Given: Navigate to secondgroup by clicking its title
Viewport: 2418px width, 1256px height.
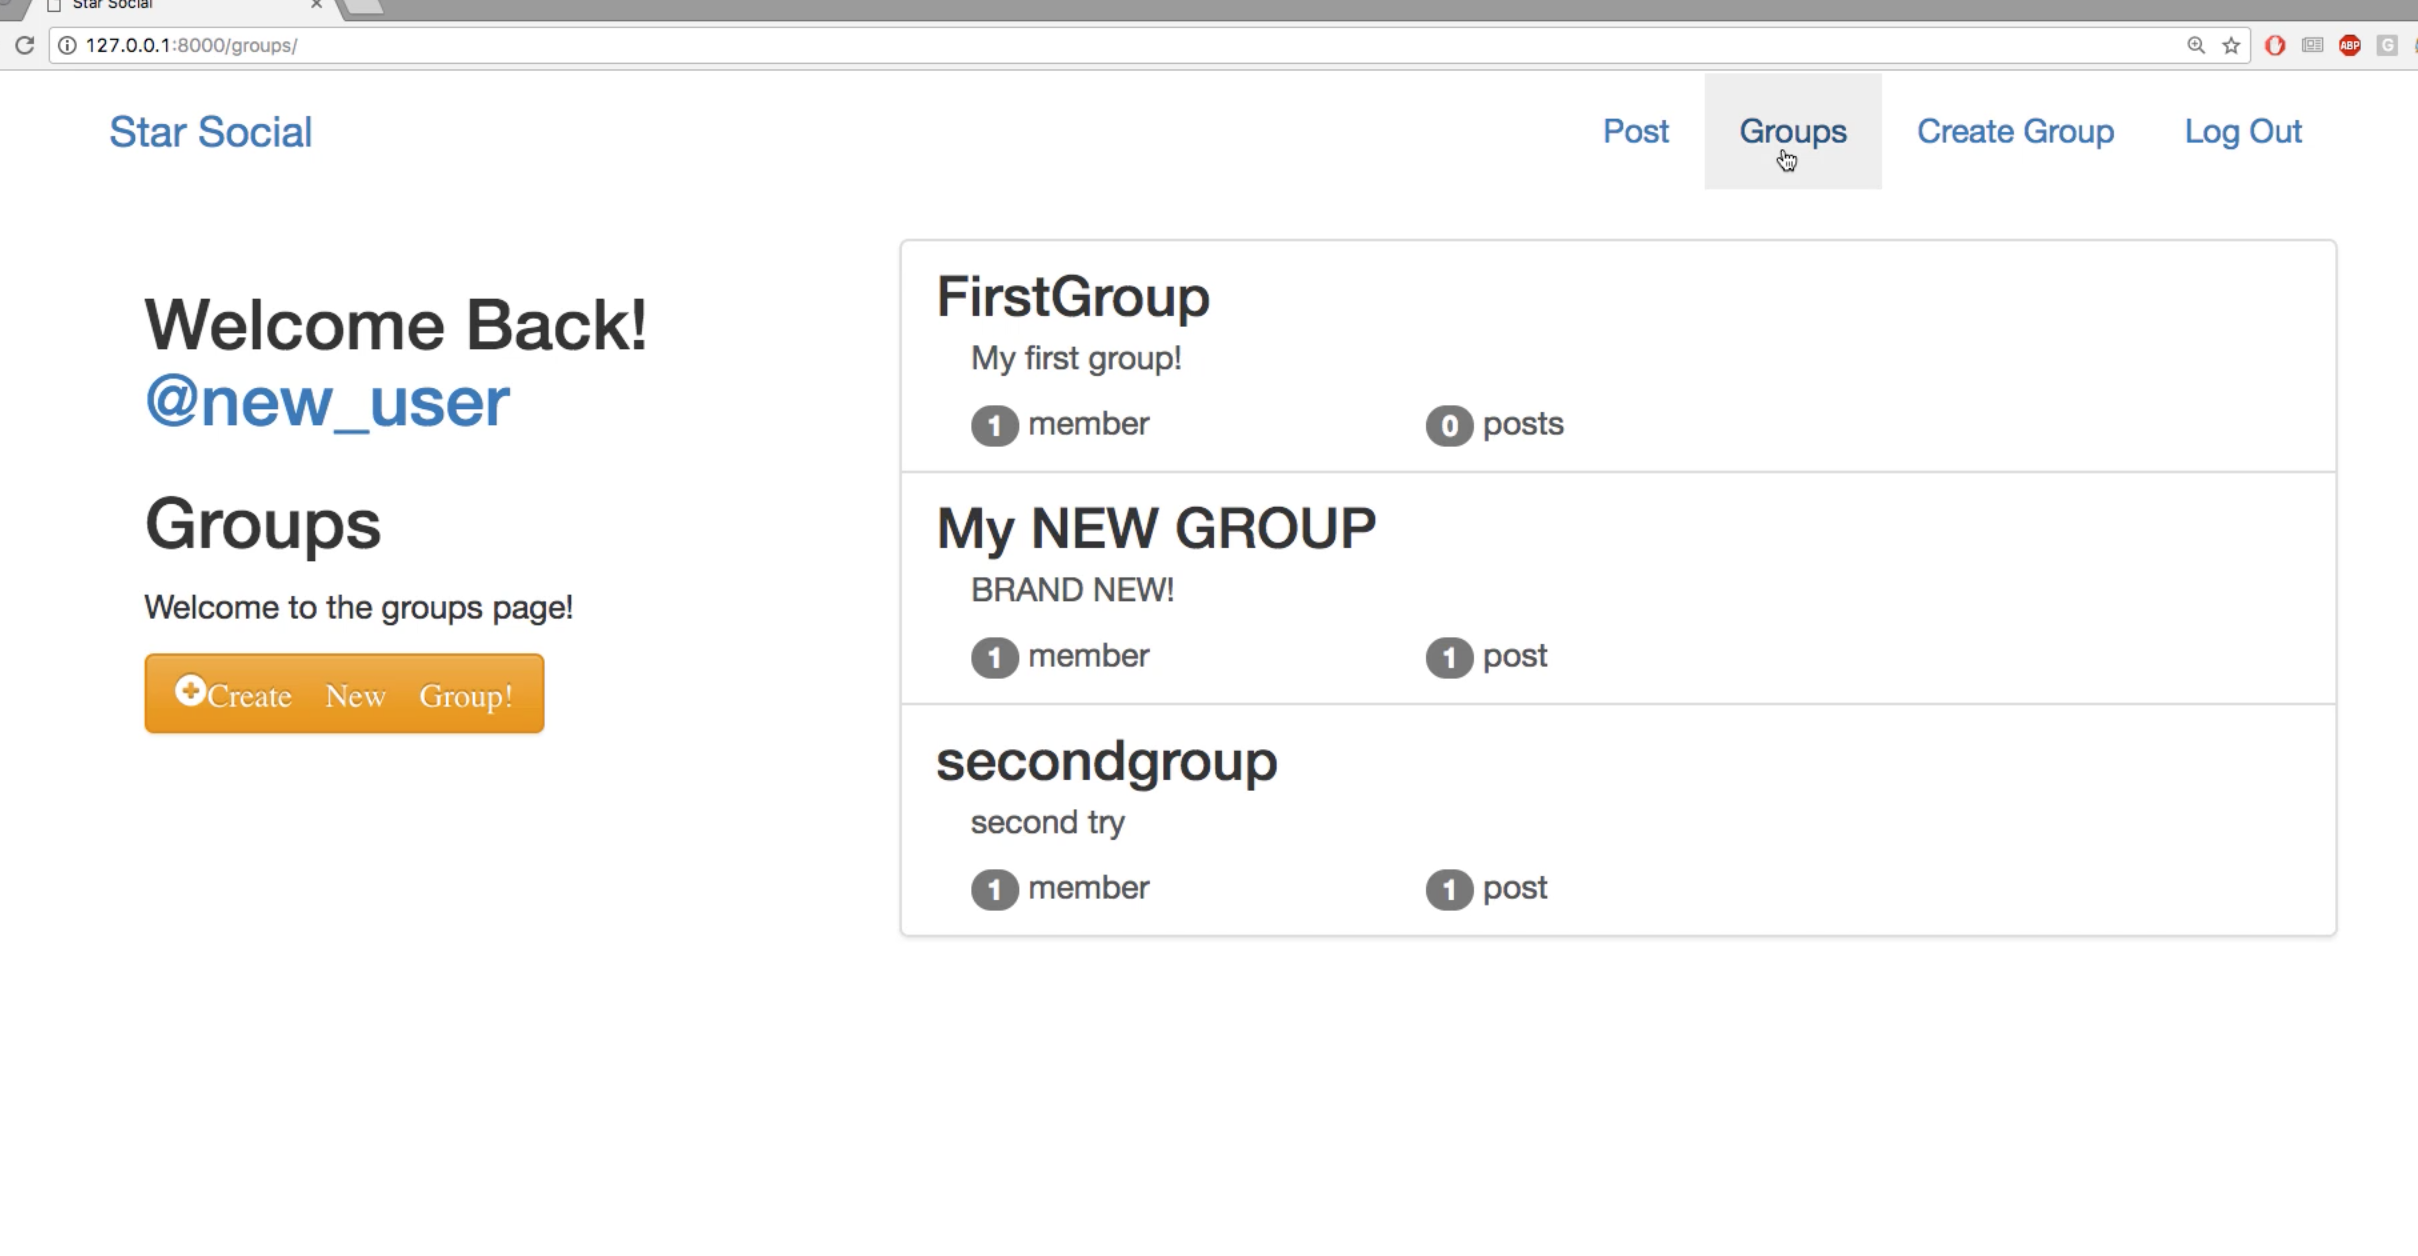Looking at the screenshot, I should coord(1107,762).
